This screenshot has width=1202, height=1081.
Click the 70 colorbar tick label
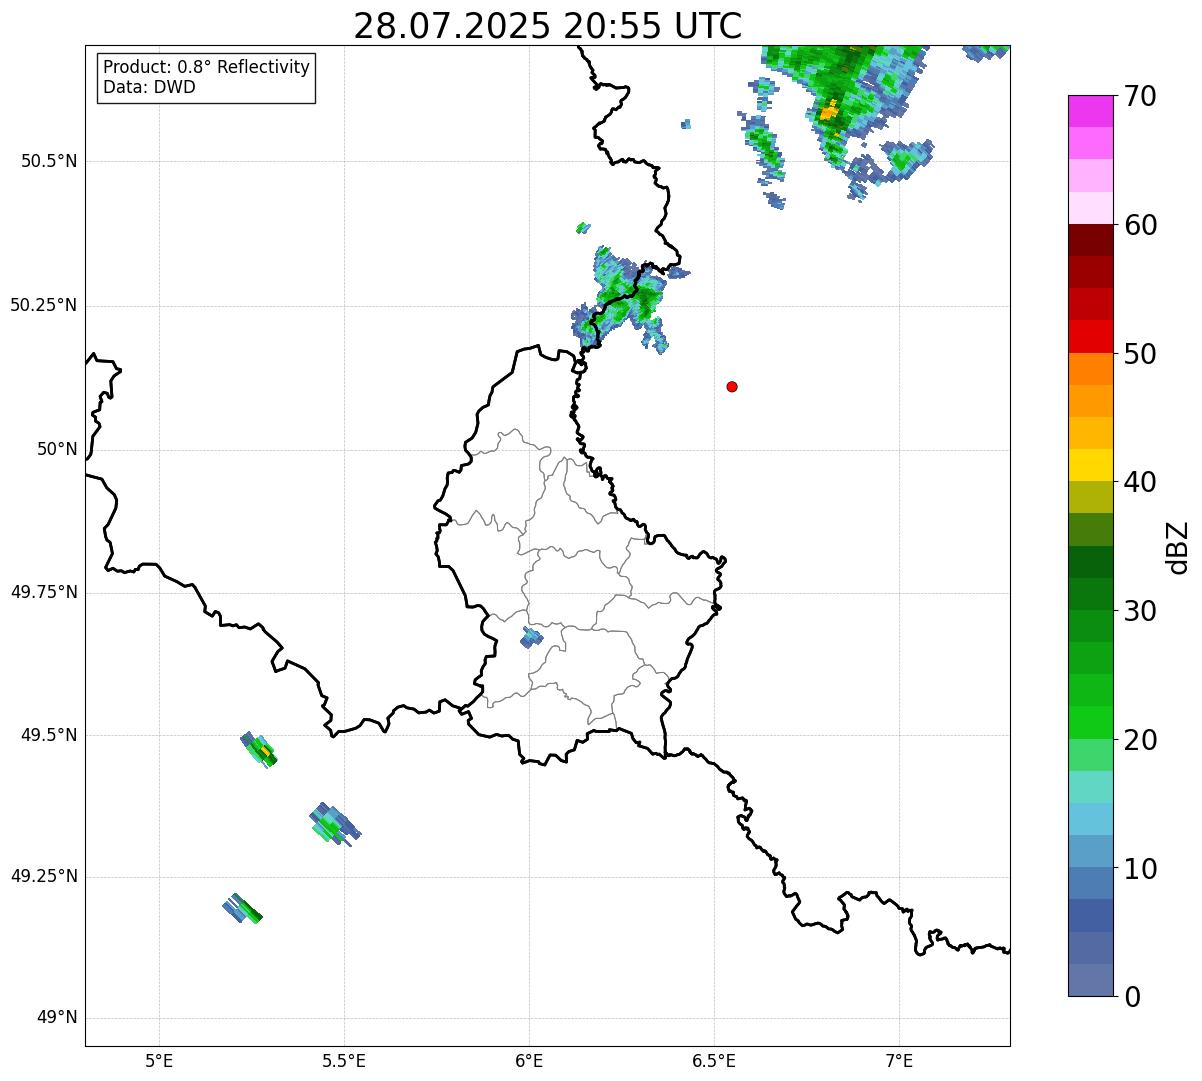click(x=1140, y=96)
